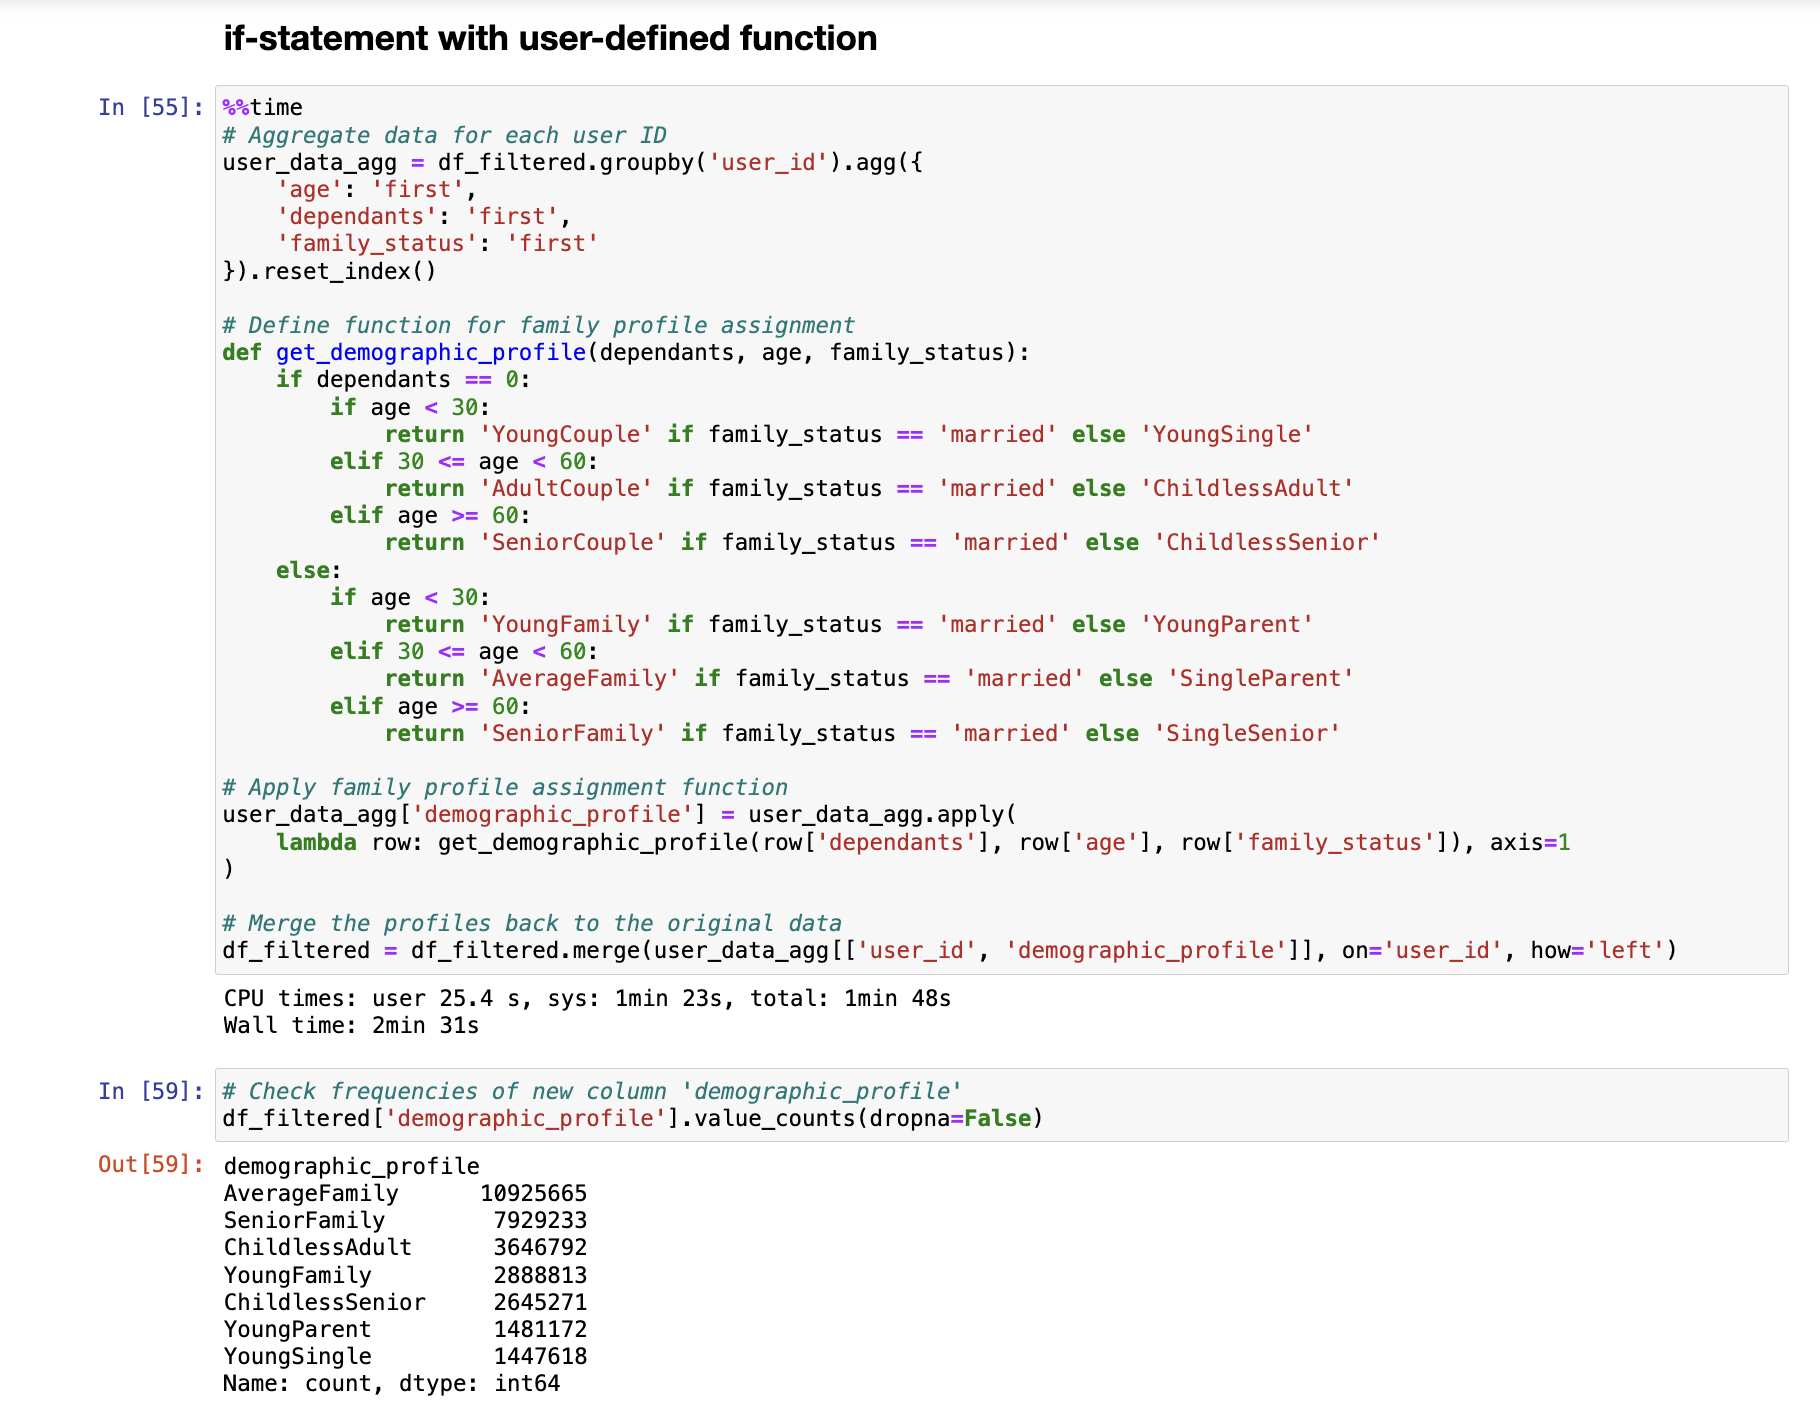This screenshot has width=1820, height=1418.
Task: Click the lambda keyword in the apply call
Action: (316, 842)
